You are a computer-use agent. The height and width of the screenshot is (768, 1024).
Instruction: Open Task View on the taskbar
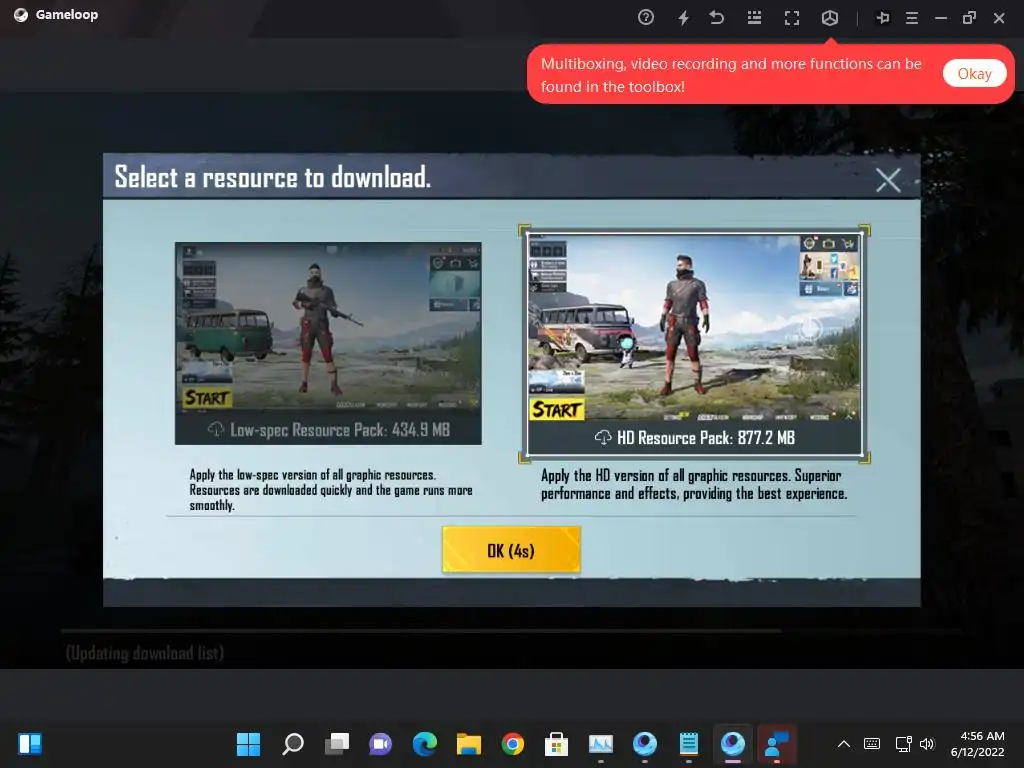[337, 744]
